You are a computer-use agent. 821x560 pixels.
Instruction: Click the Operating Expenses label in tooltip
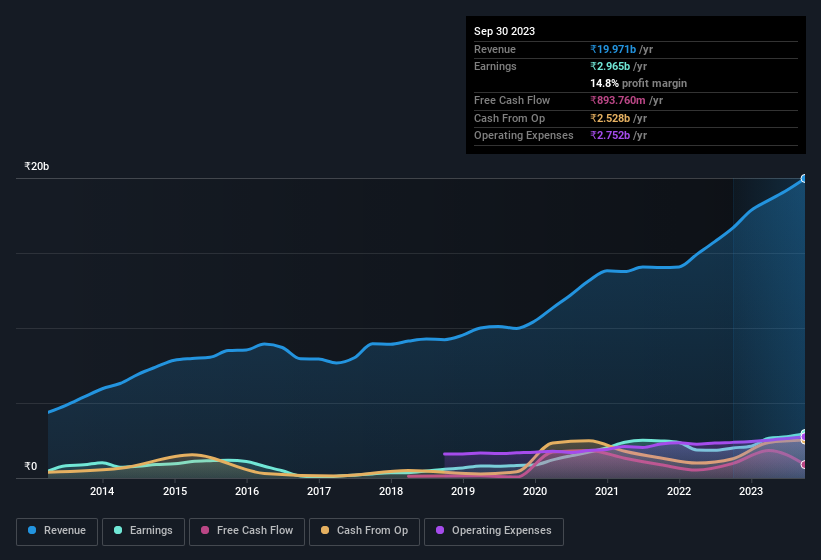click(524, 135)
